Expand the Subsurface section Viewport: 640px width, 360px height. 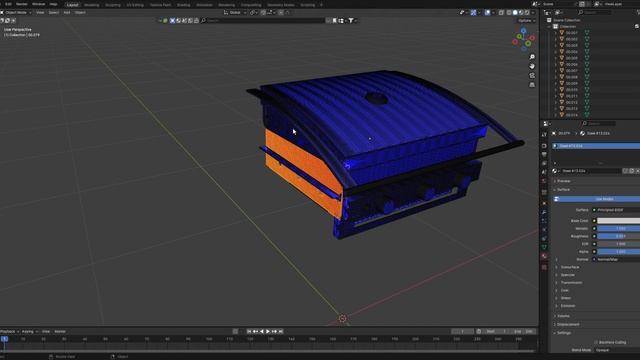click(x=569, y=267)
